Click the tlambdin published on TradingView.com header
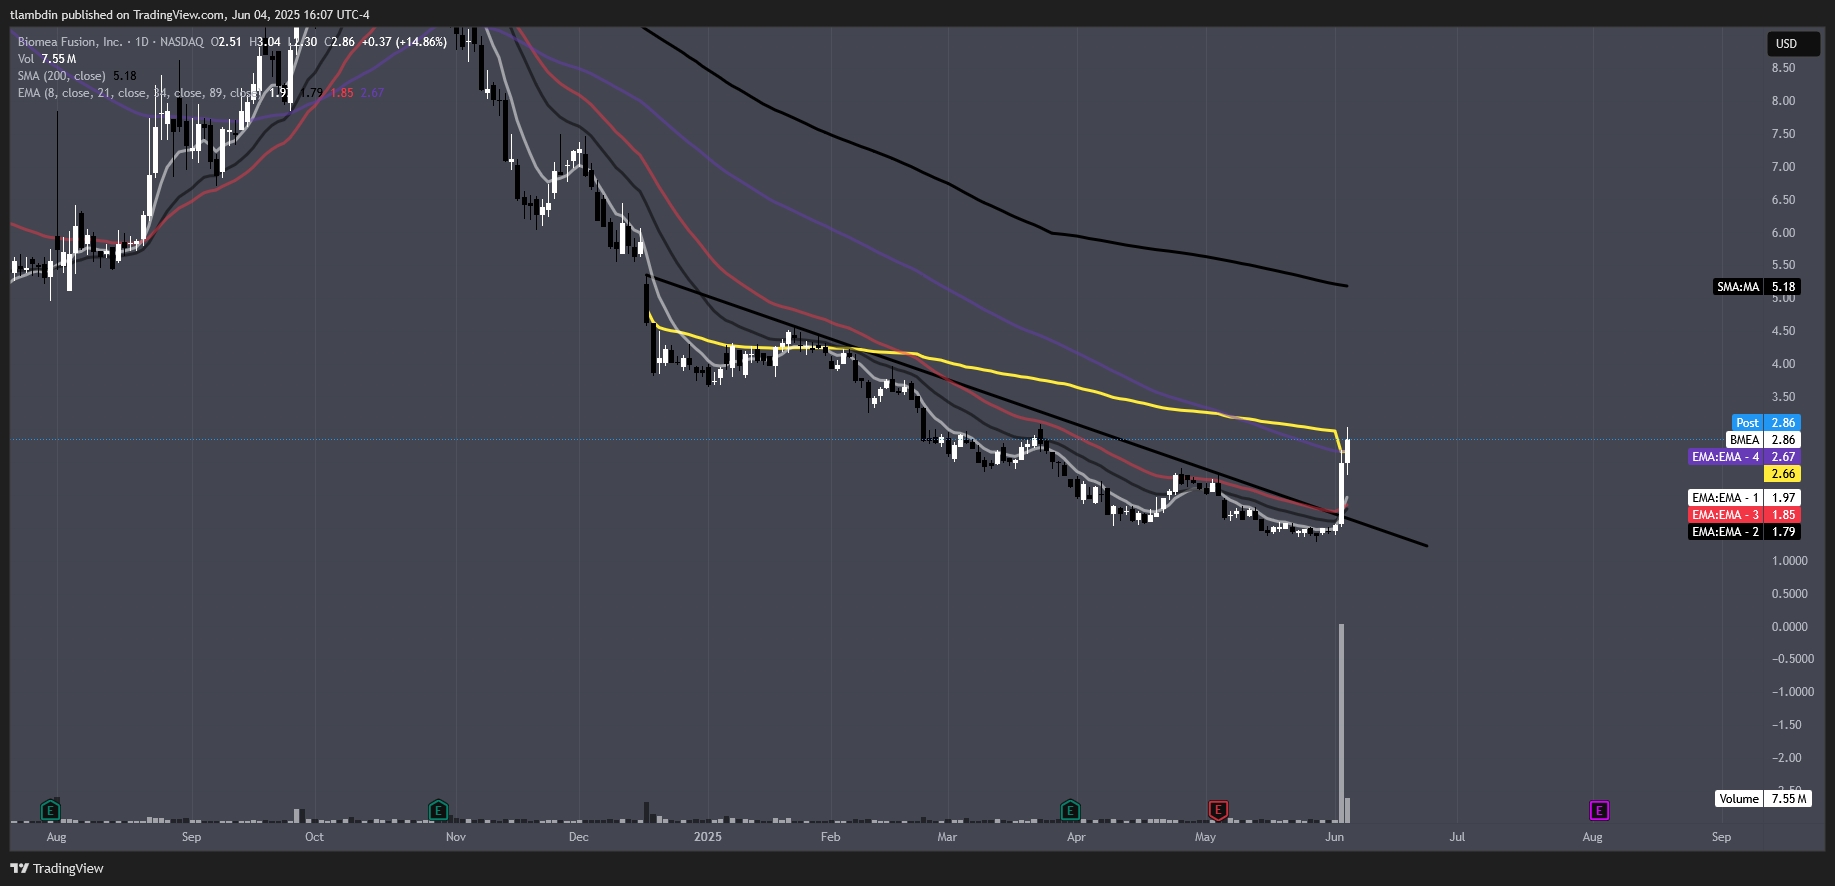The width and height of the screenshot is (1835, 886). point(190,15)
